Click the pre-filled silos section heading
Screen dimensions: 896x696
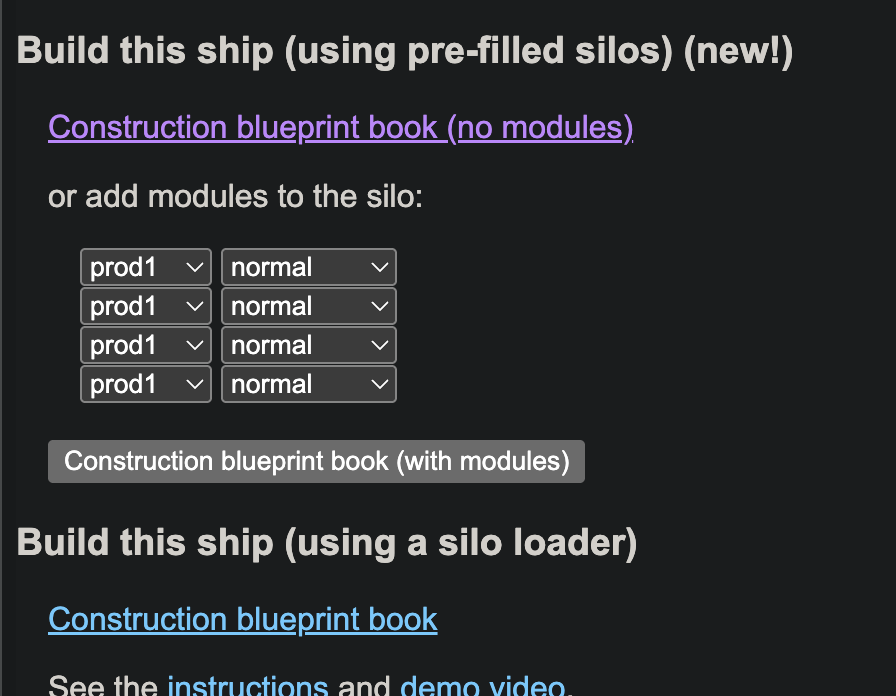[x=405, y=51]
